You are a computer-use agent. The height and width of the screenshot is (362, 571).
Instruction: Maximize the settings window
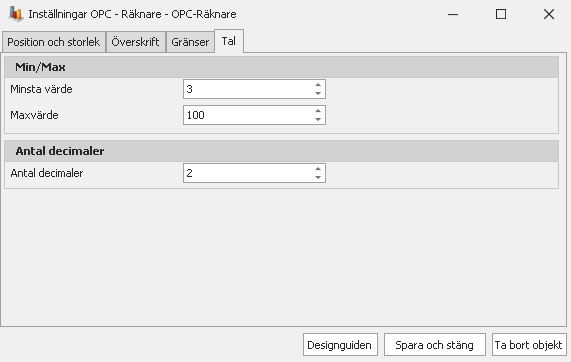[x=501, y=14]
